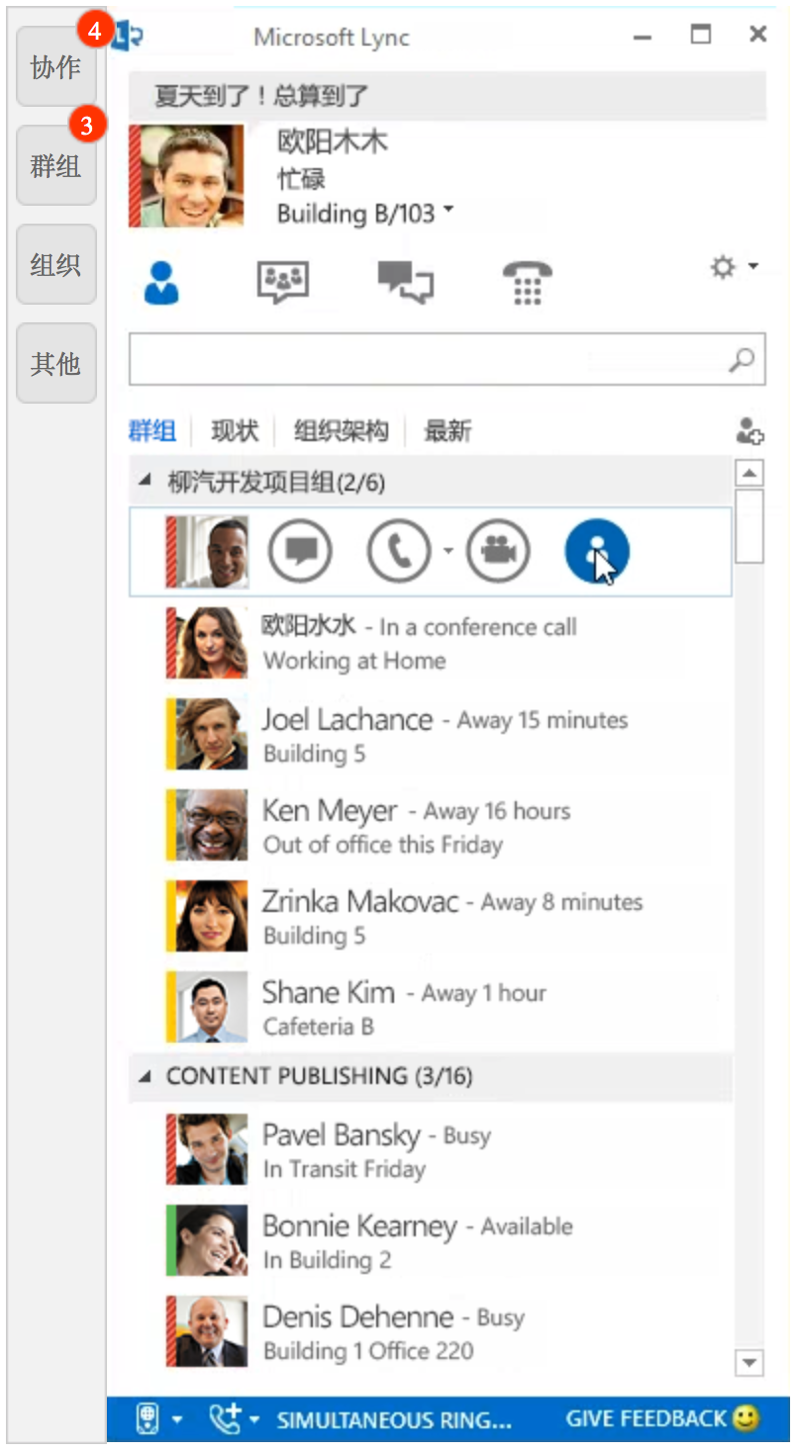The image size is (798, 1452).
Task: Select the Zrinka Makovac name text
Action: pyautogui.click(x=360, y=901)
